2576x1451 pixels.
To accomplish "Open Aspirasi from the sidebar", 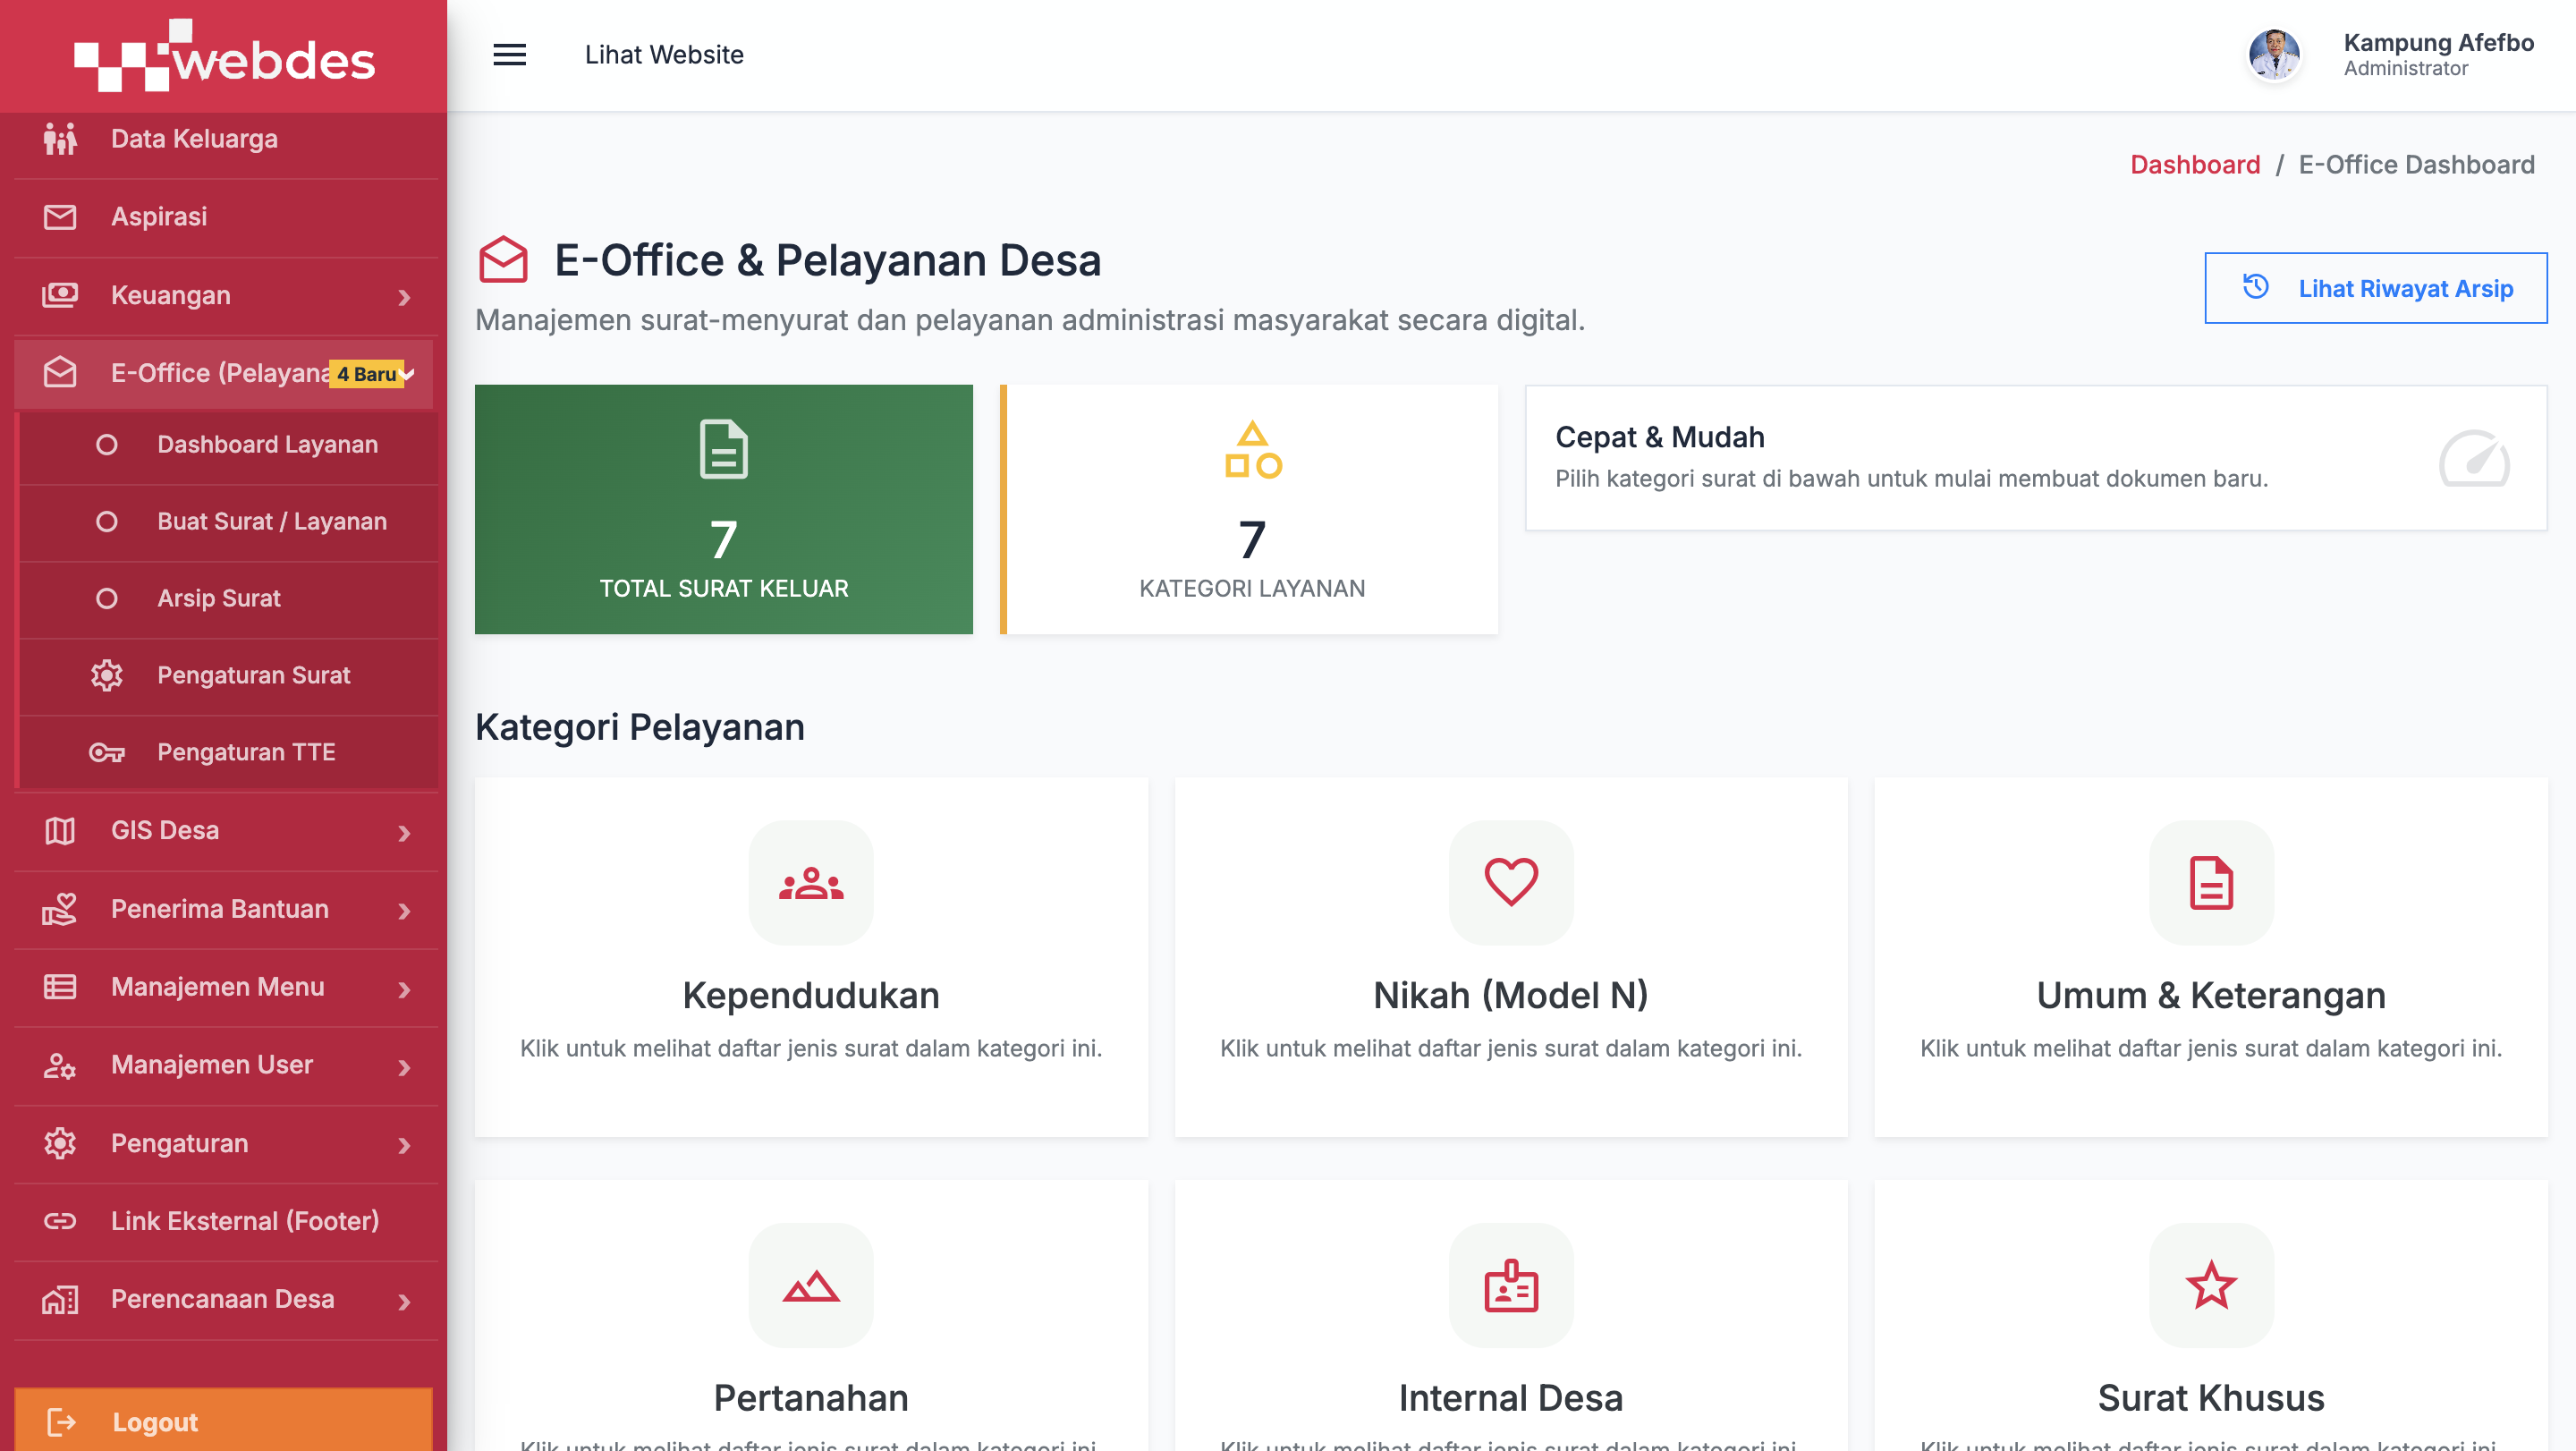I will click(226, 217).
